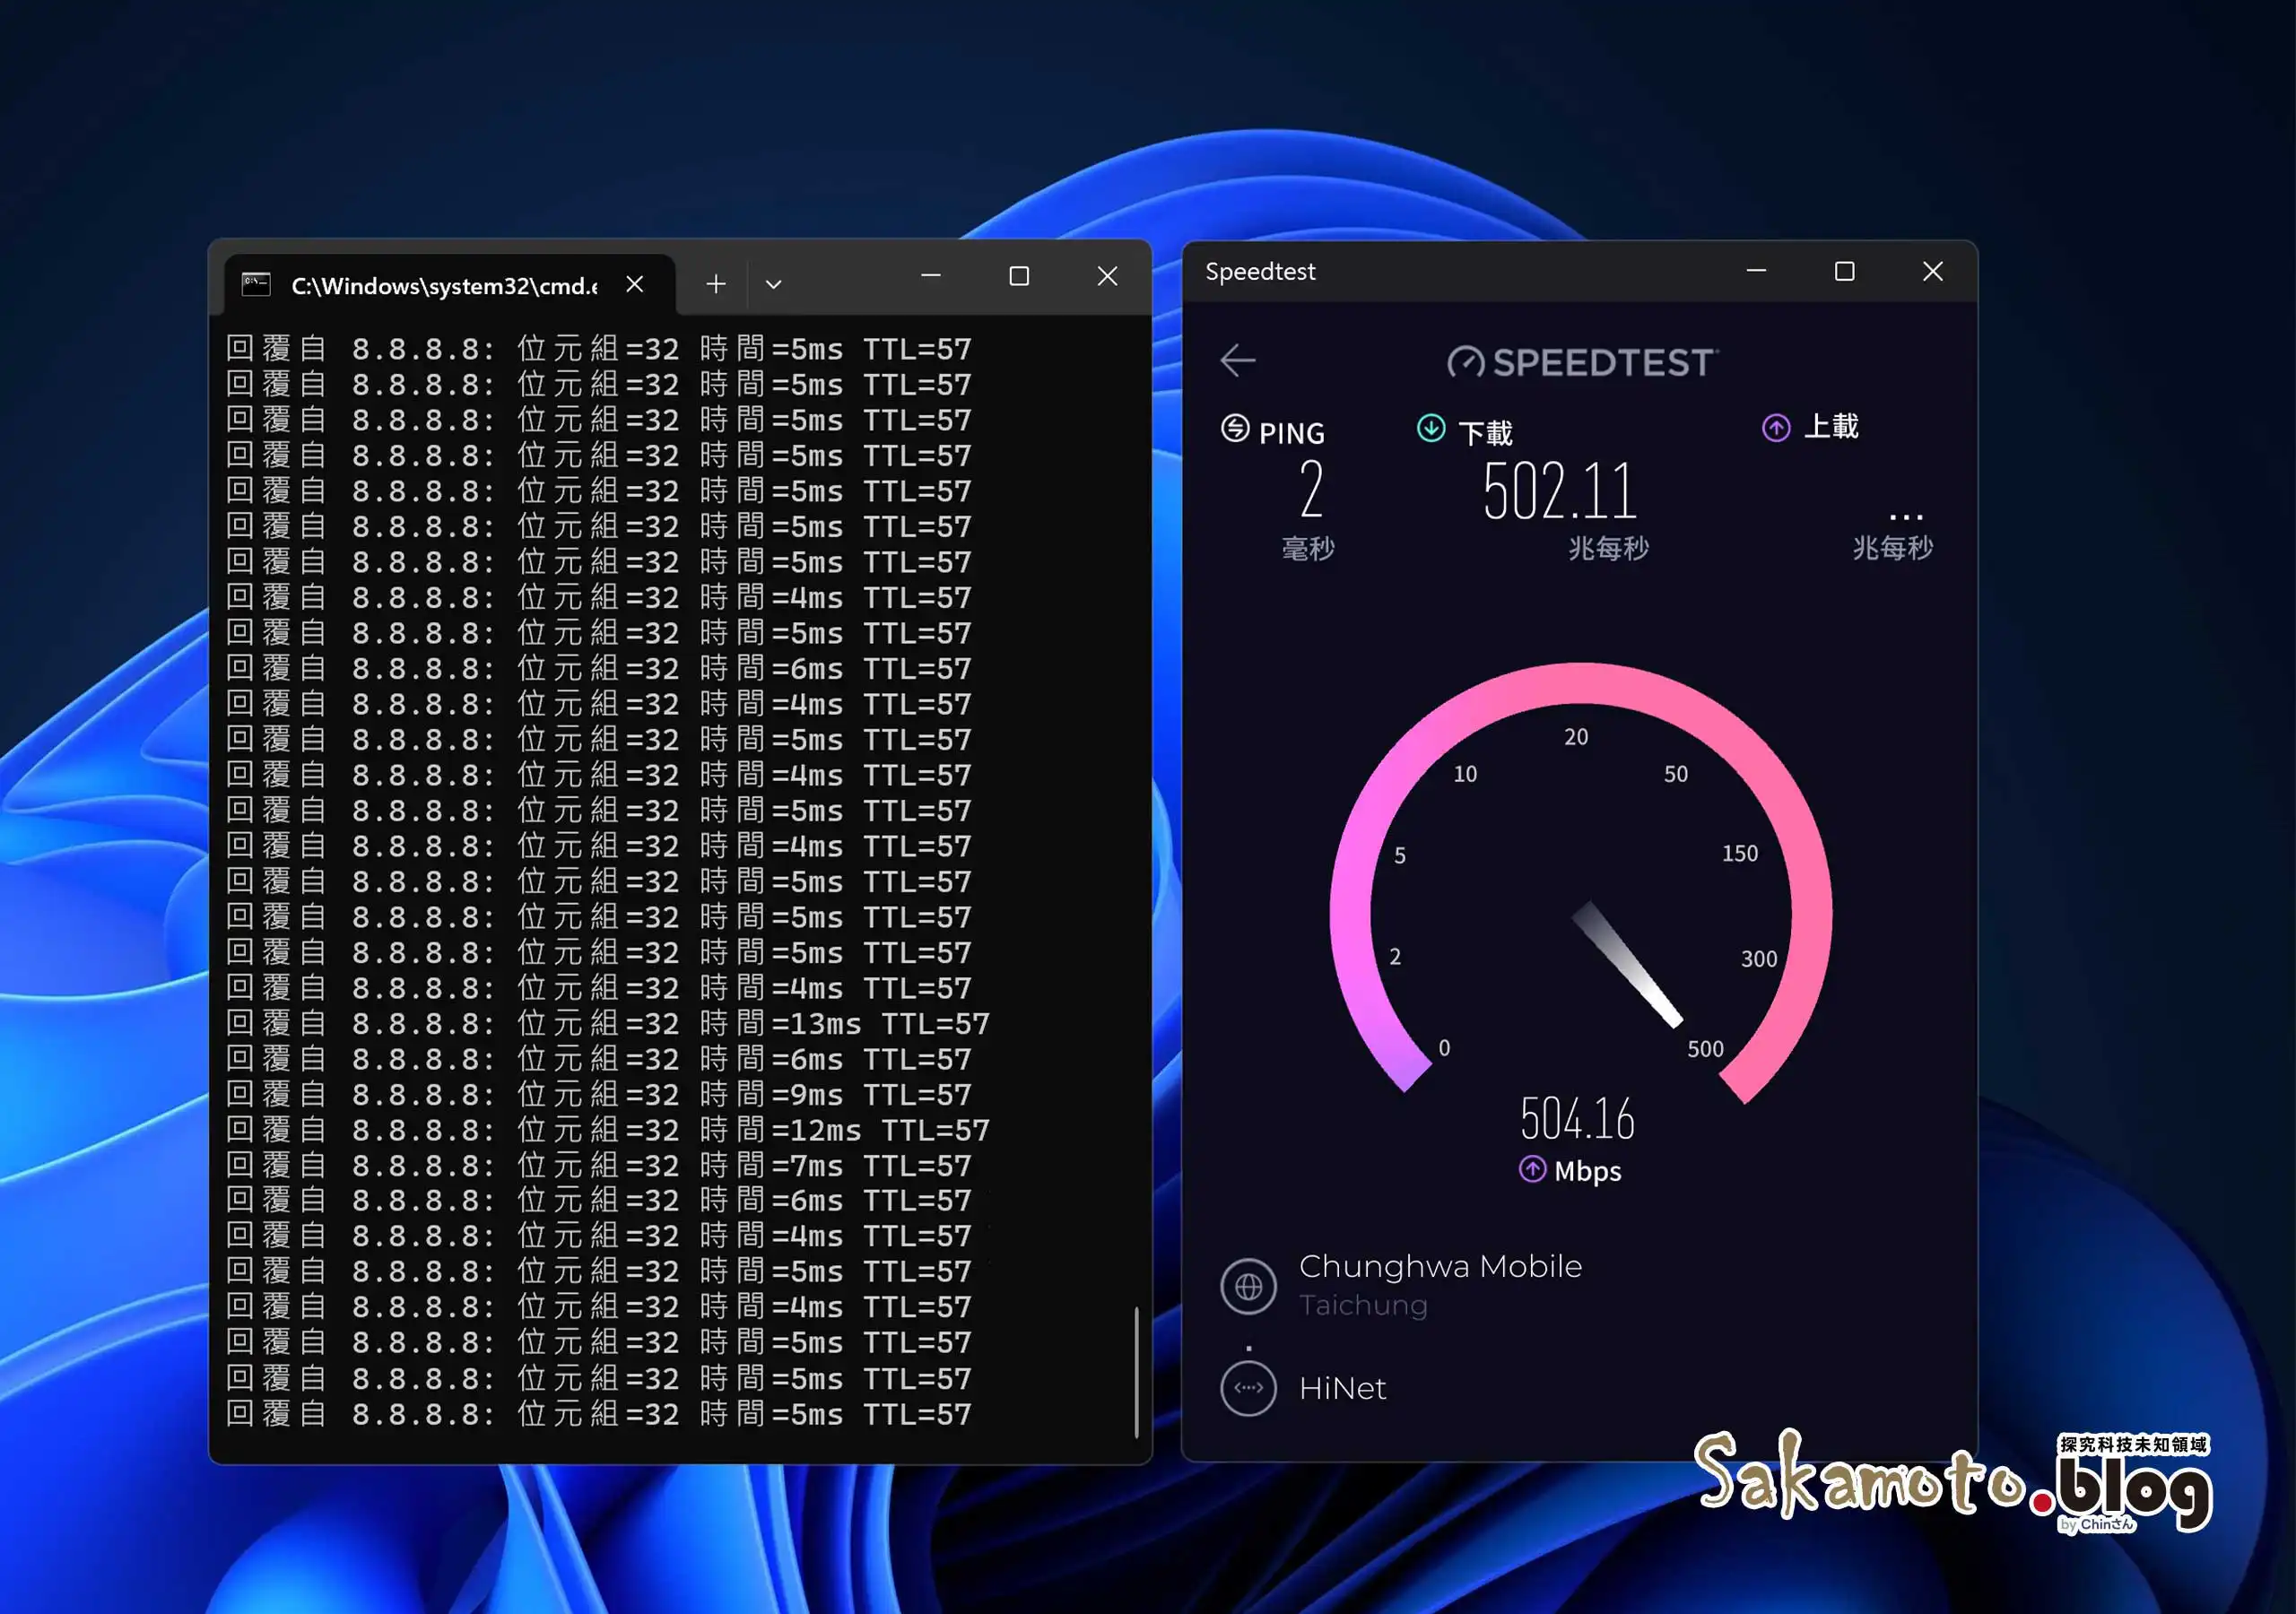The height and width of the screenshot is (1614, 2296).
Task: Switch to the cmd.exe terminal tab
Action: click(x=444, y=285)
